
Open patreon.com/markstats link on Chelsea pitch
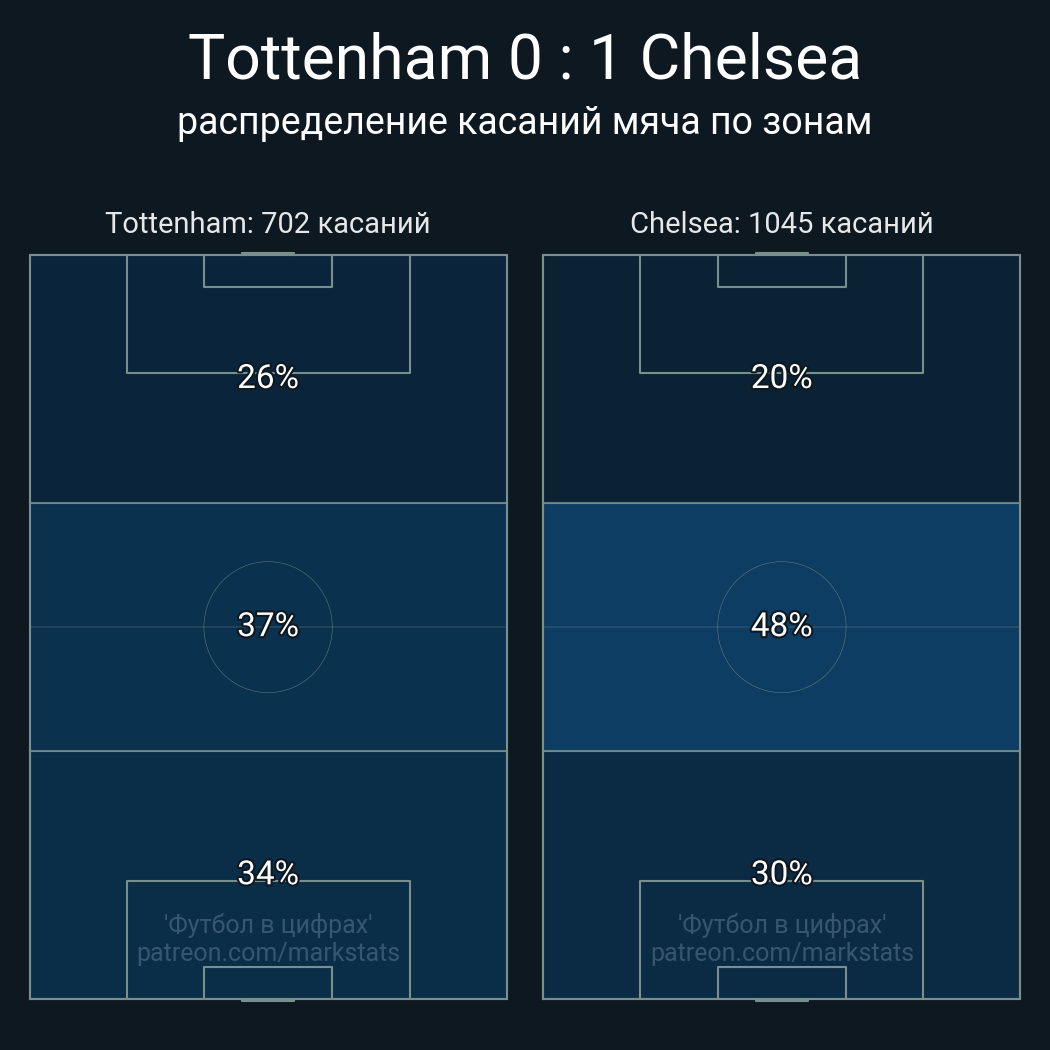[x=781, y=953]
